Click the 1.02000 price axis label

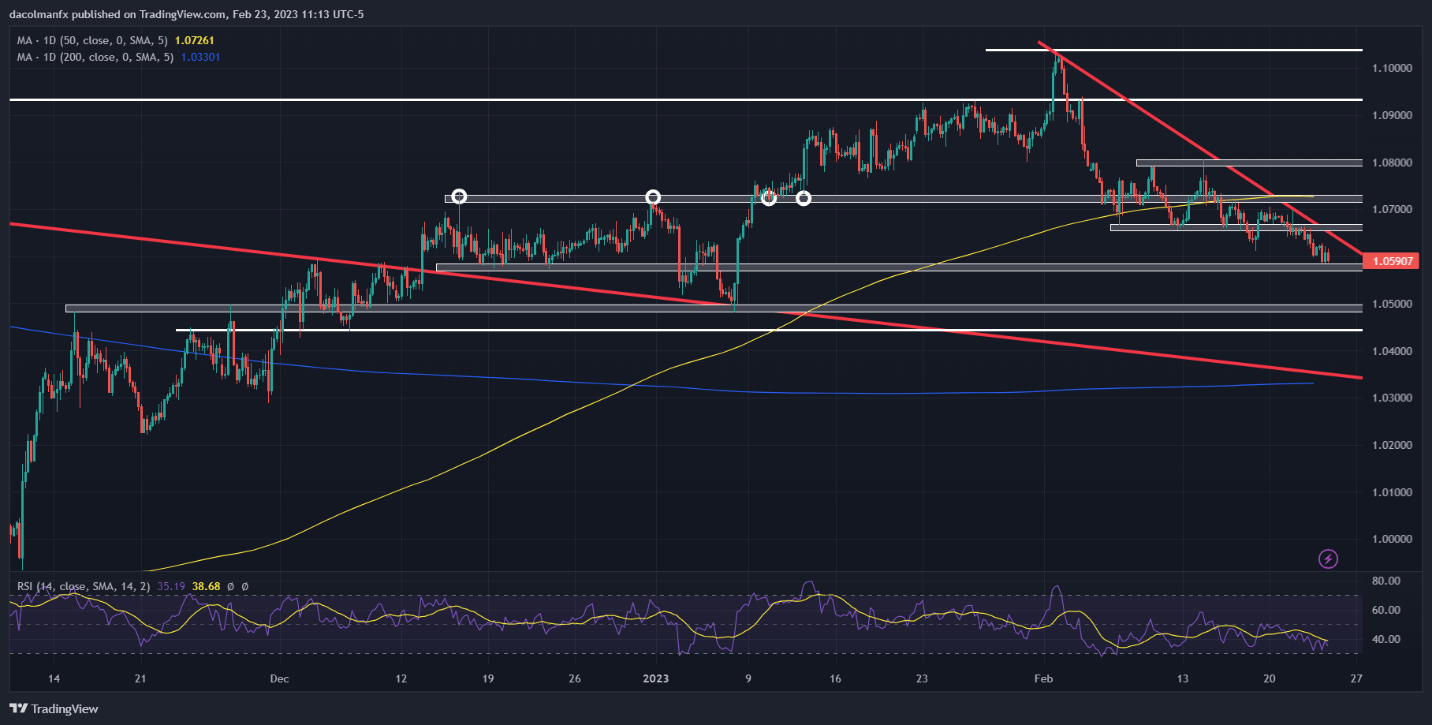point(1393,445)
